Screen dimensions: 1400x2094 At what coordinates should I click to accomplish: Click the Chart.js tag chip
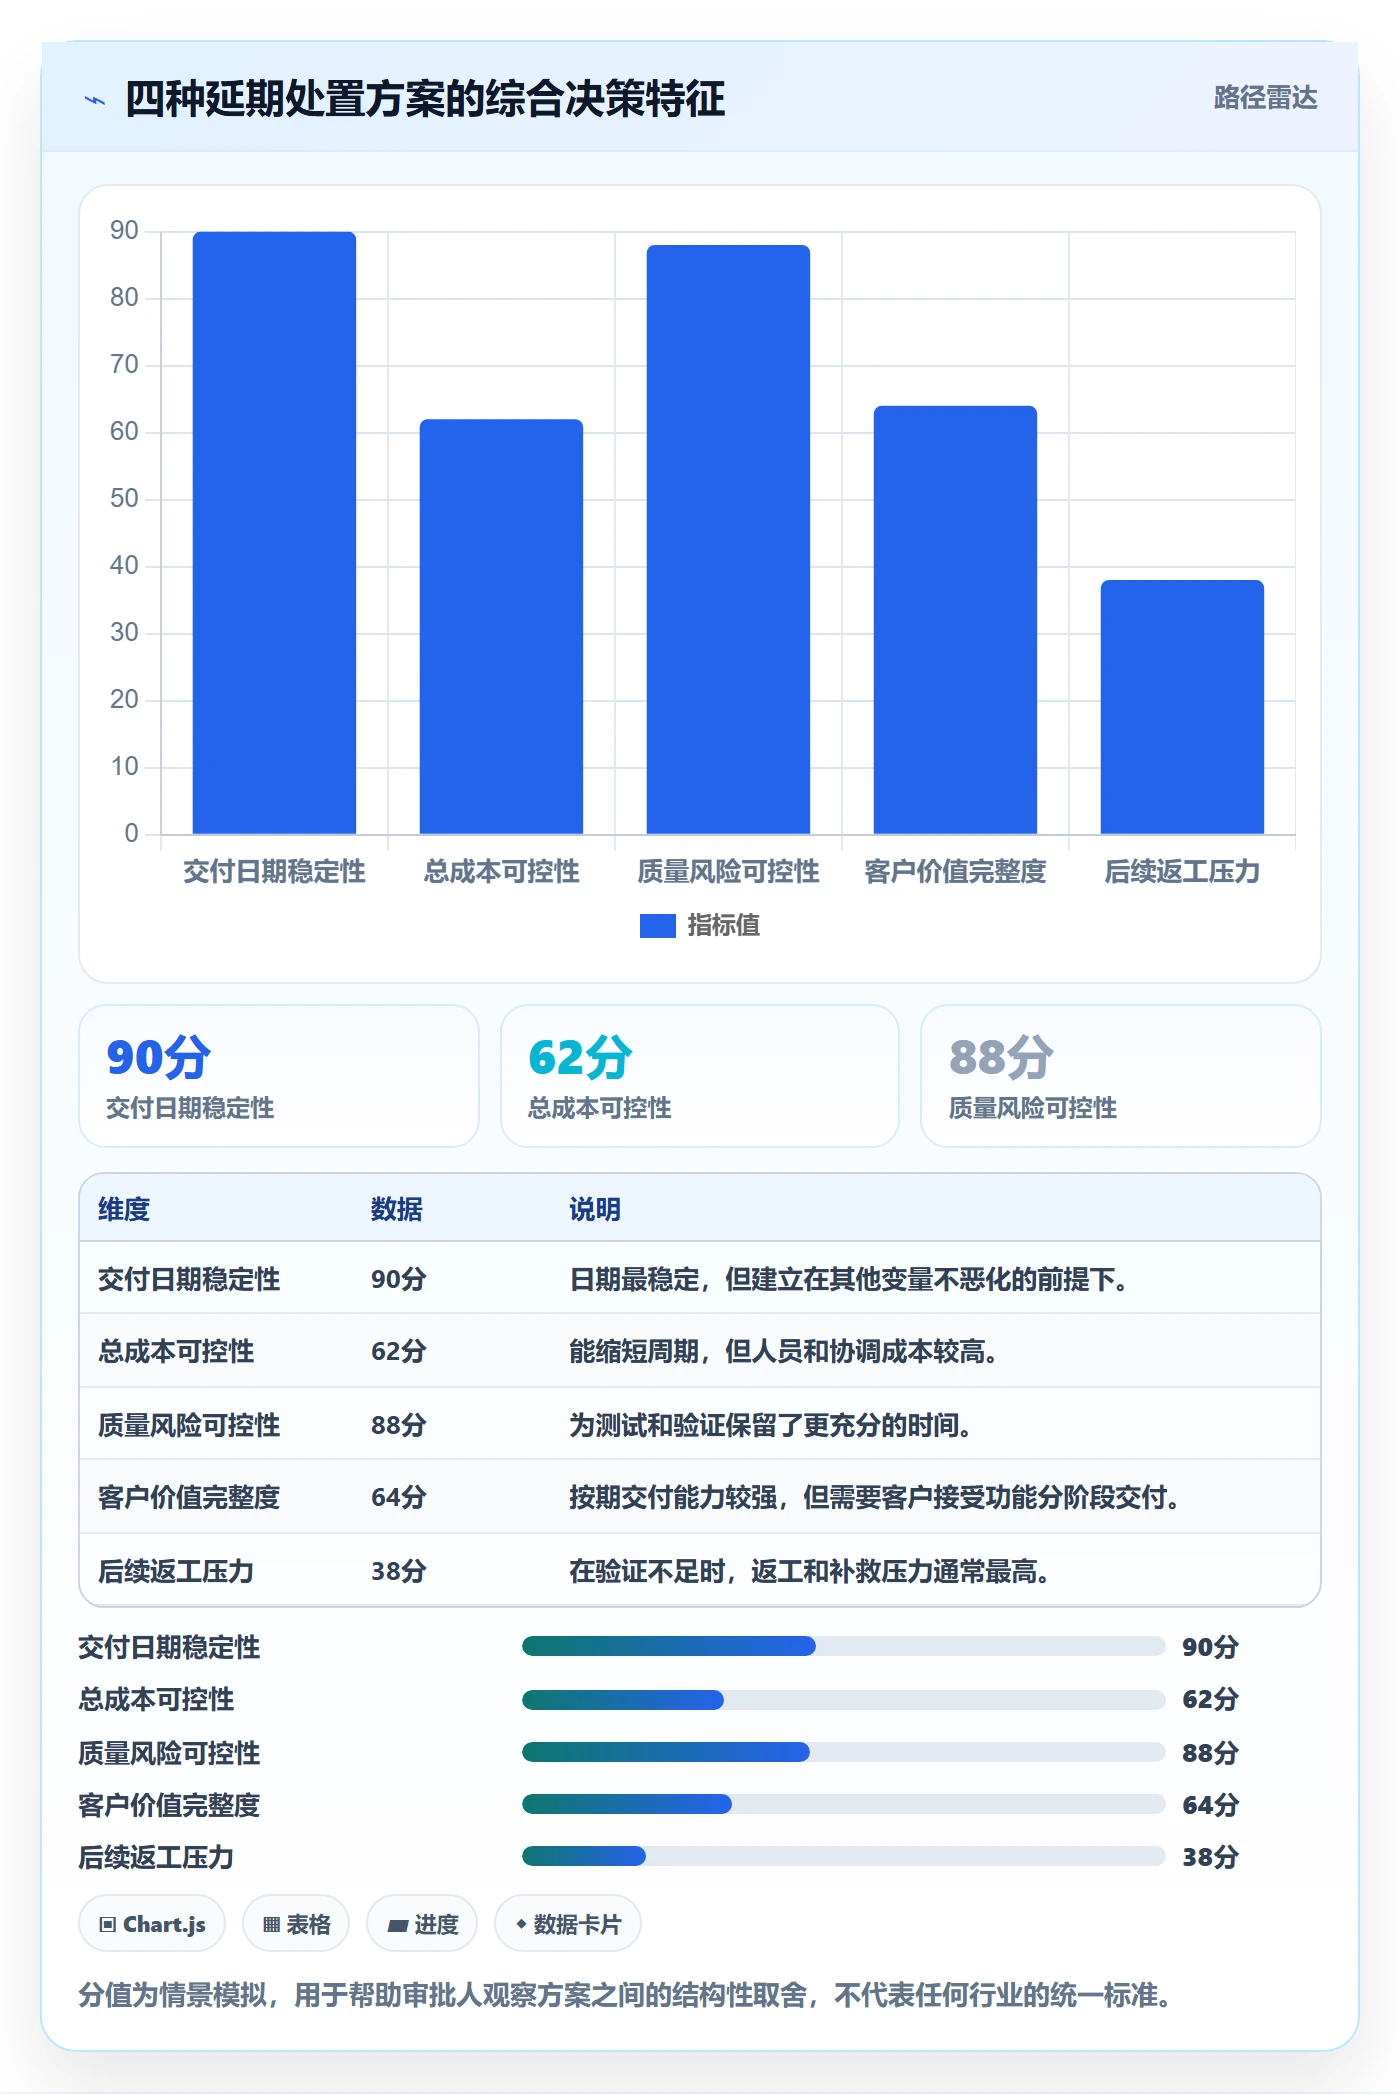[152, 1924]
